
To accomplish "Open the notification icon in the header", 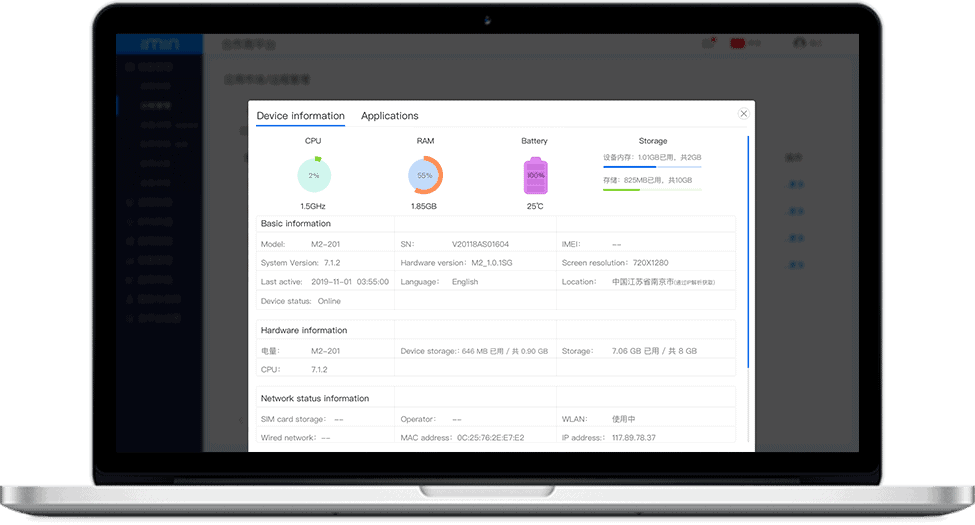I will (x=709, y=43).
